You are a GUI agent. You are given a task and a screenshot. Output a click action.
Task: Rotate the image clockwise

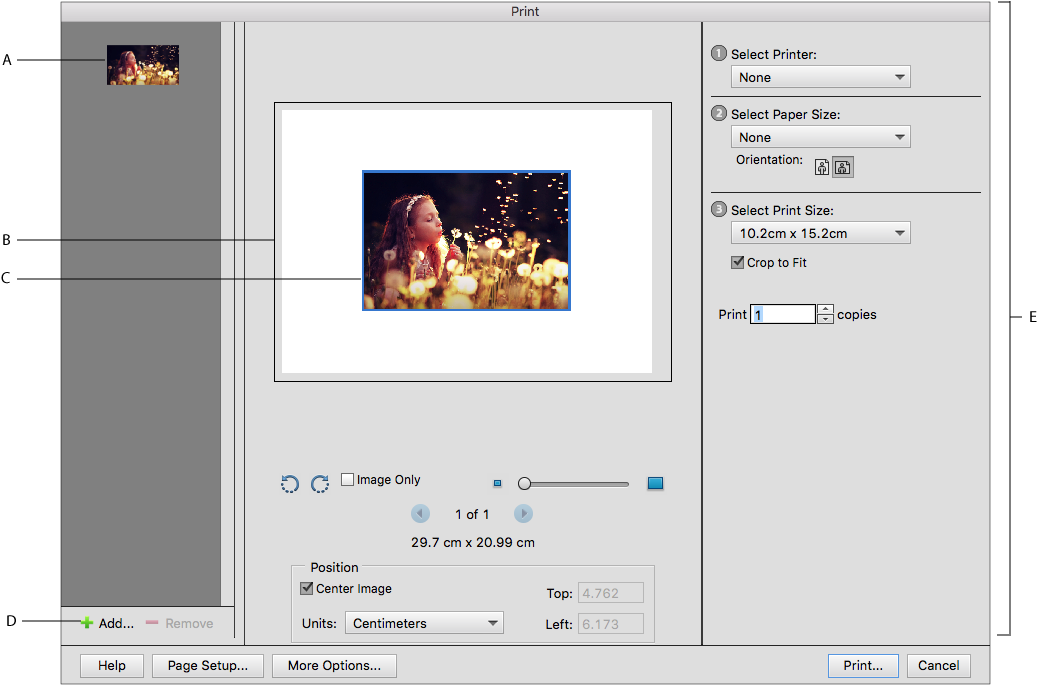coord(320,483)
